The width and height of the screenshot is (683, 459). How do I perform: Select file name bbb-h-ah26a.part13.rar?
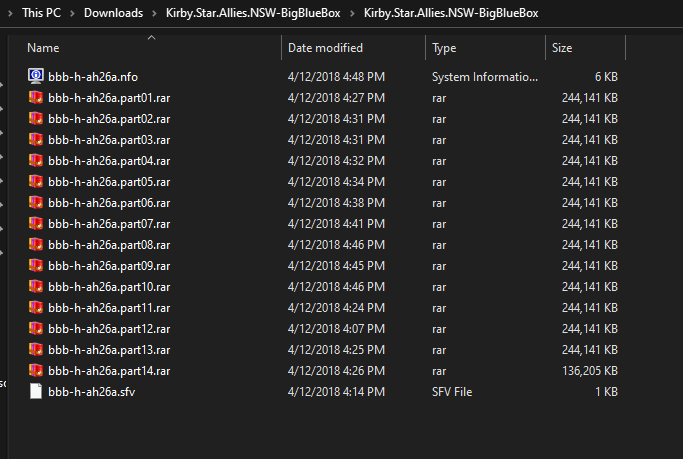coord(109,350)
